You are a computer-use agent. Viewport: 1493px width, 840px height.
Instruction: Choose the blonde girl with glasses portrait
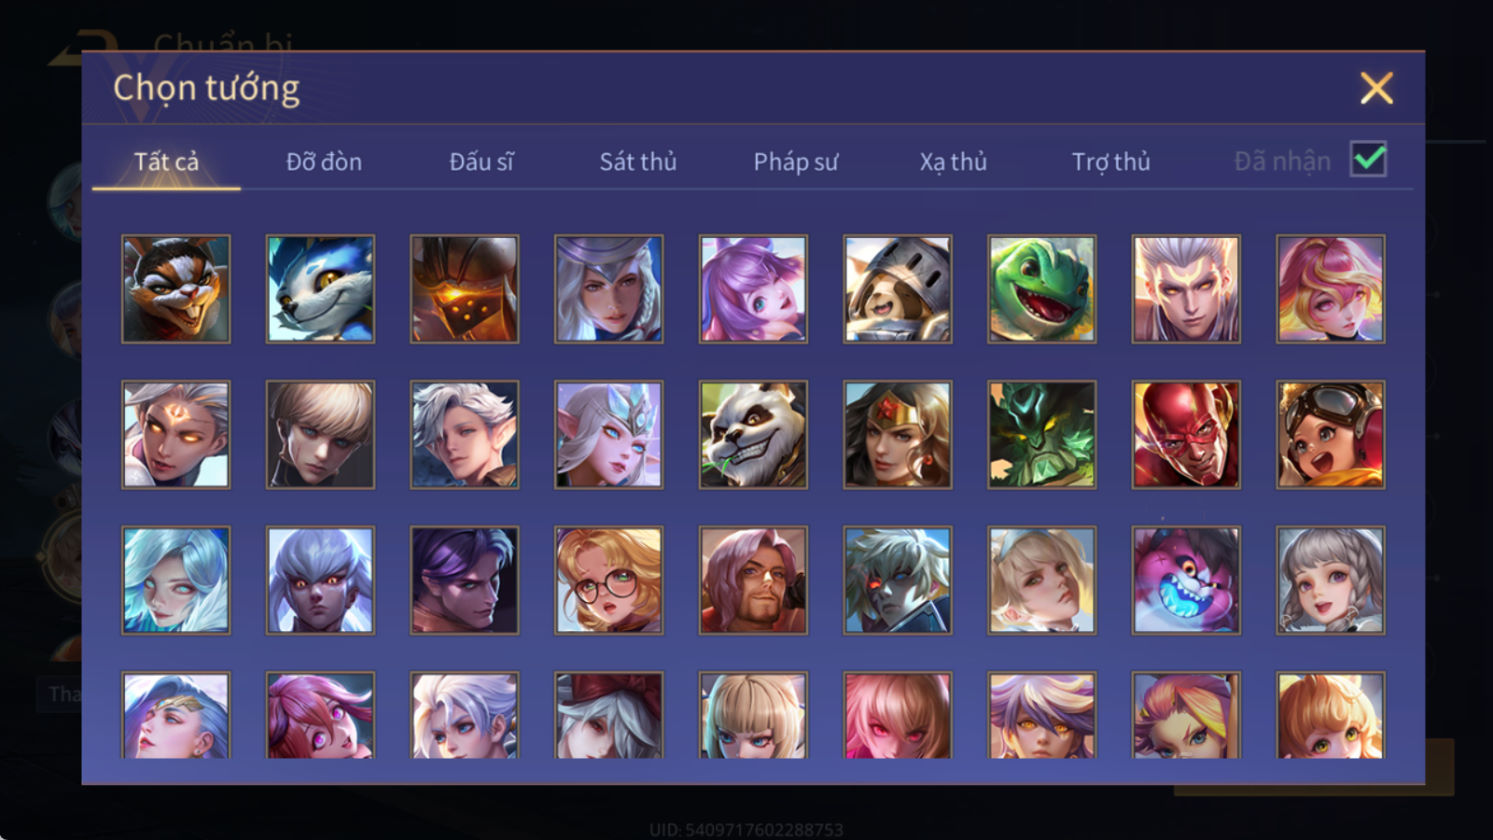[608, 580]
